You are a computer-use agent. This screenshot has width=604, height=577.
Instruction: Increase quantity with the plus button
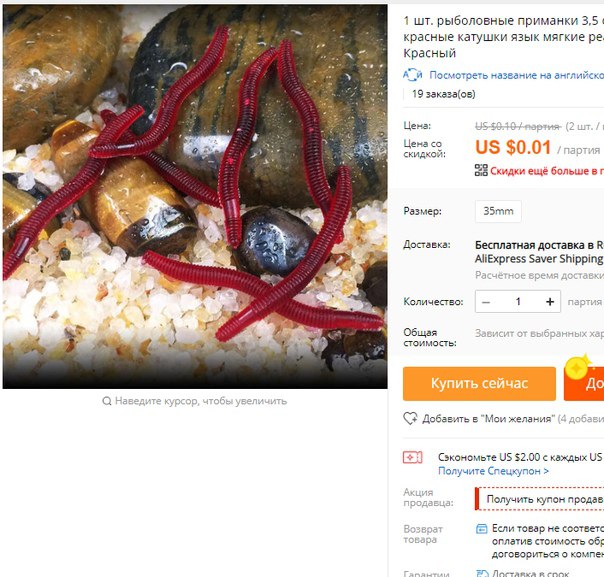550,302
